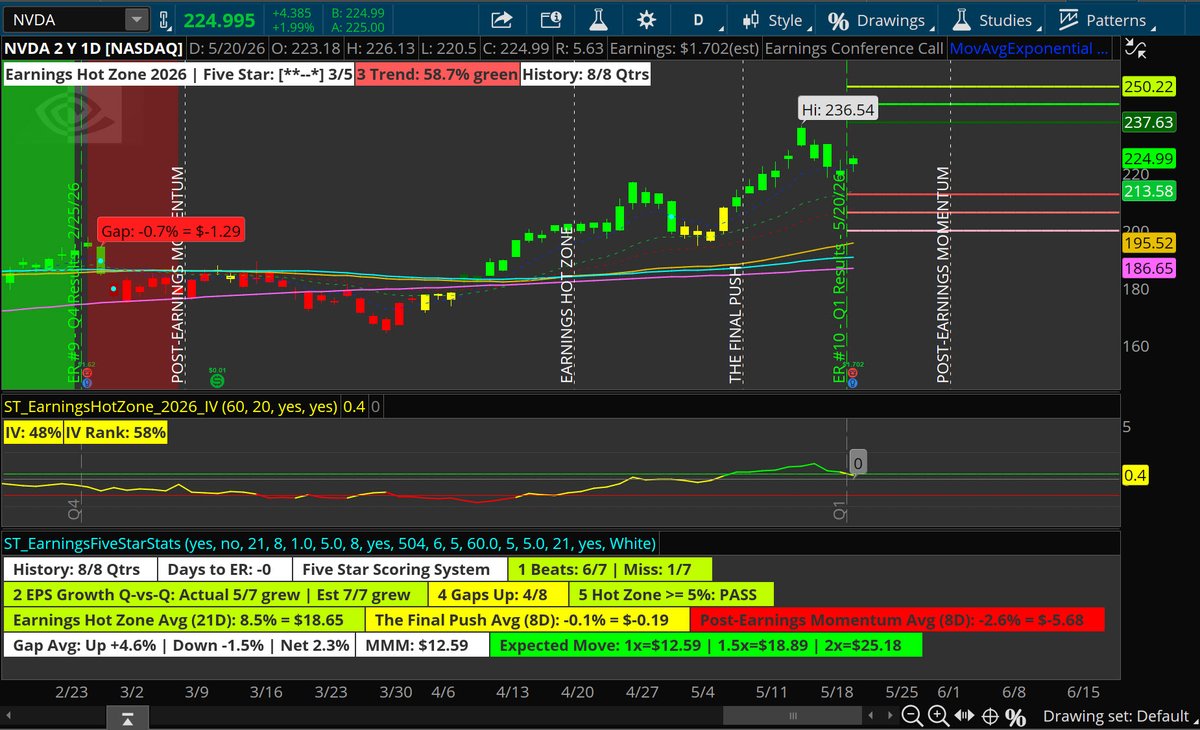Click the symbol link clip icon
The image size is (1200, 730).
(x=162, y=20)
